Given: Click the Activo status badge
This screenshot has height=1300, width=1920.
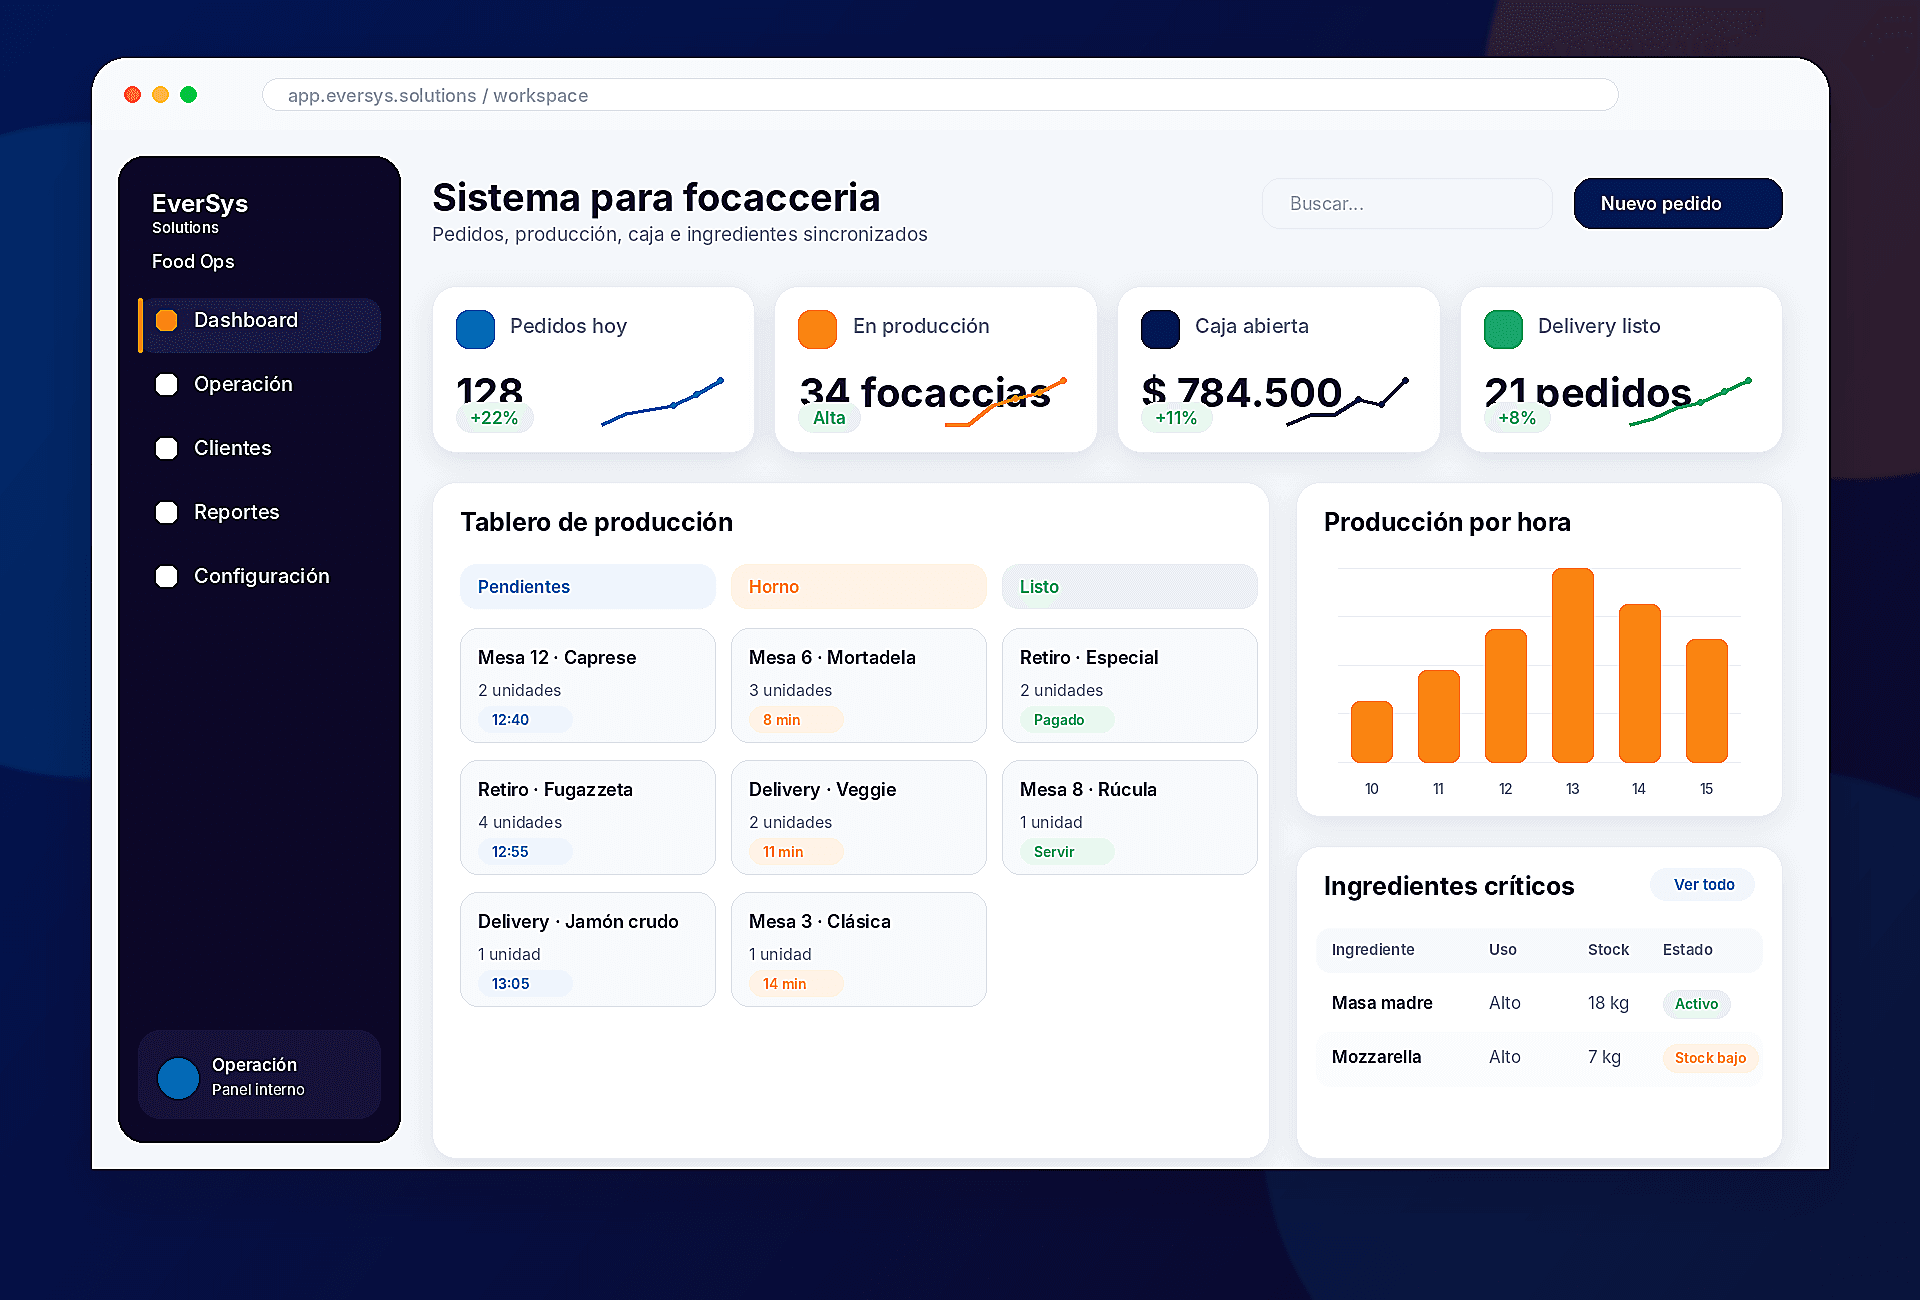Looking at the screenshot, I should point(1697,1004).
